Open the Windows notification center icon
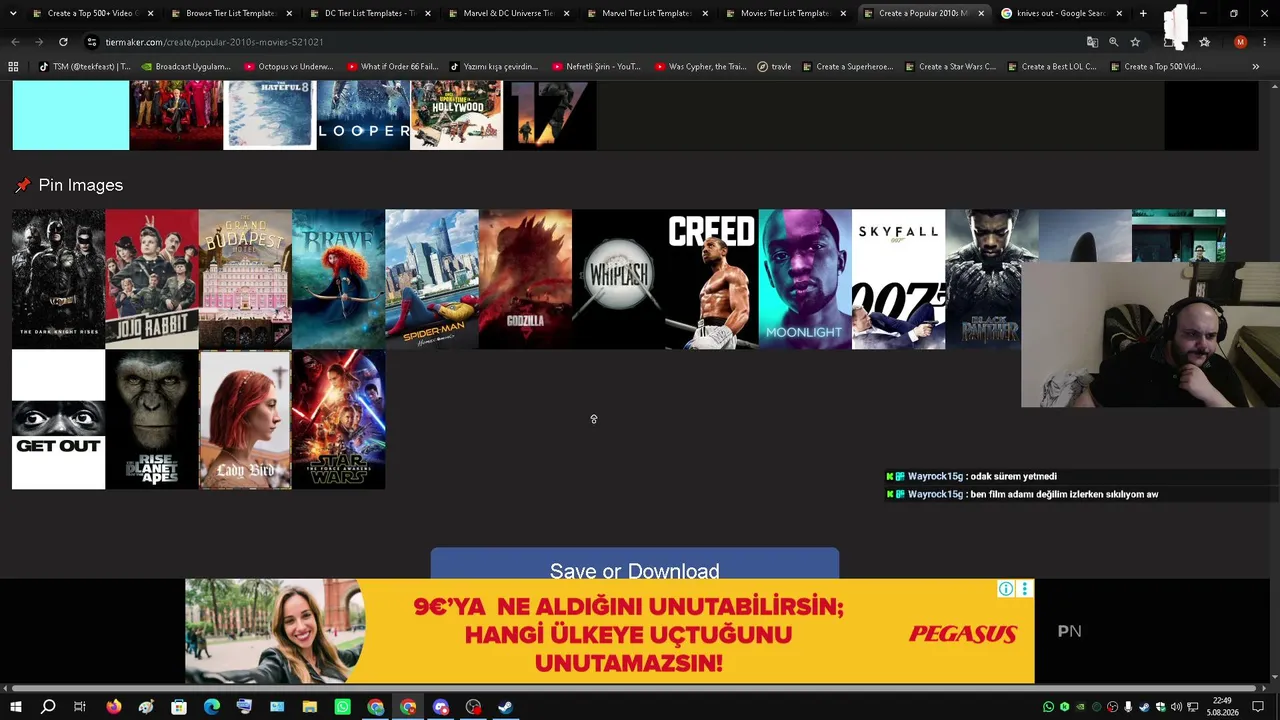 point(1258,707)
